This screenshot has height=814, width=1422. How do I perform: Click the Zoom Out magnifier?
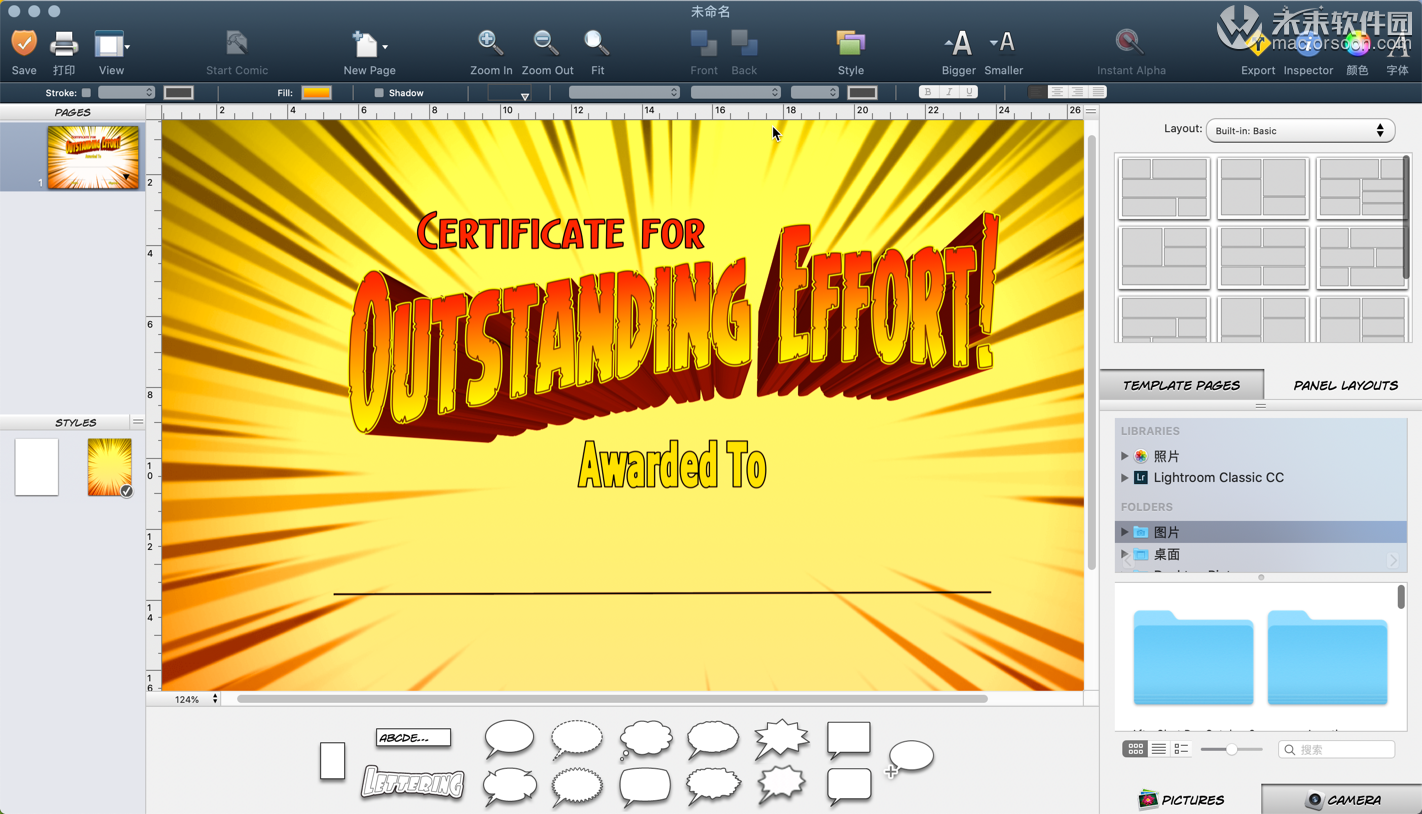coord(546,42)
